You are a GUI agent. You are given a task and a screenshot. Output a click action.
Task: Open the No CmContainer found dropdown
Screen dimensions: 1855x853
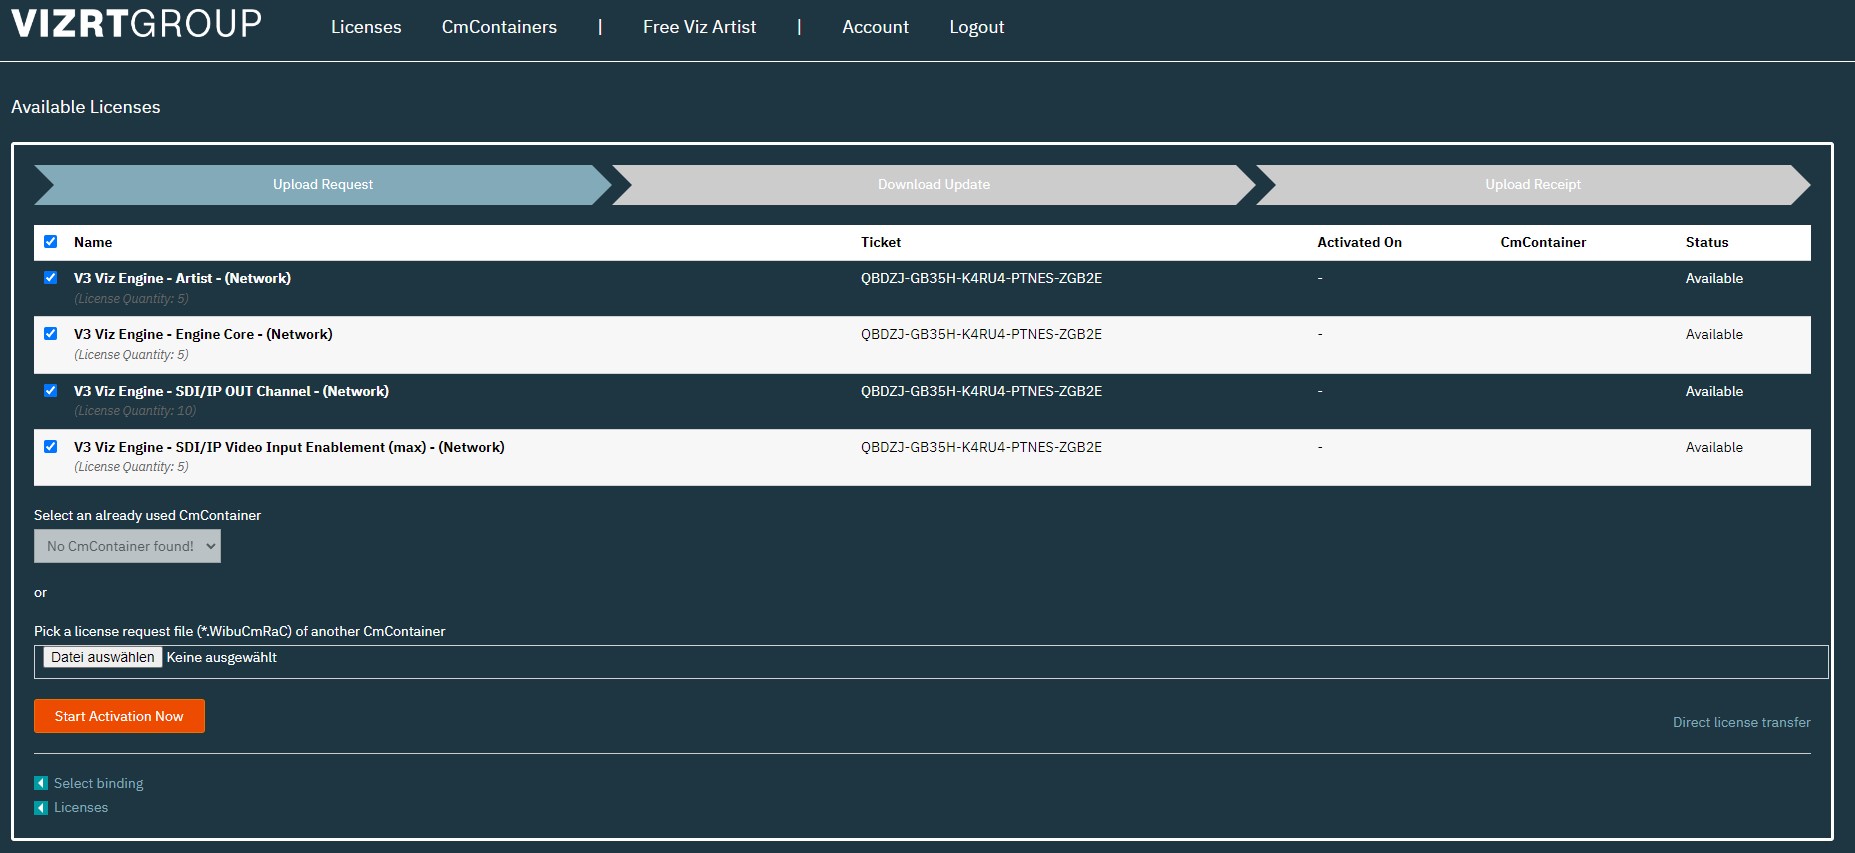pos(127,546)
